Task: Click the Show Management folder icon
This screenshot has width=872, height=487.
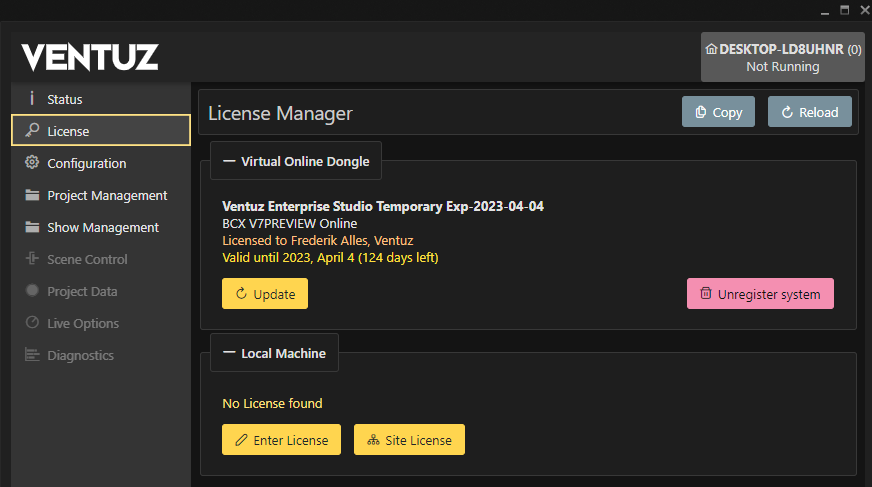Action: coord(32,227)
